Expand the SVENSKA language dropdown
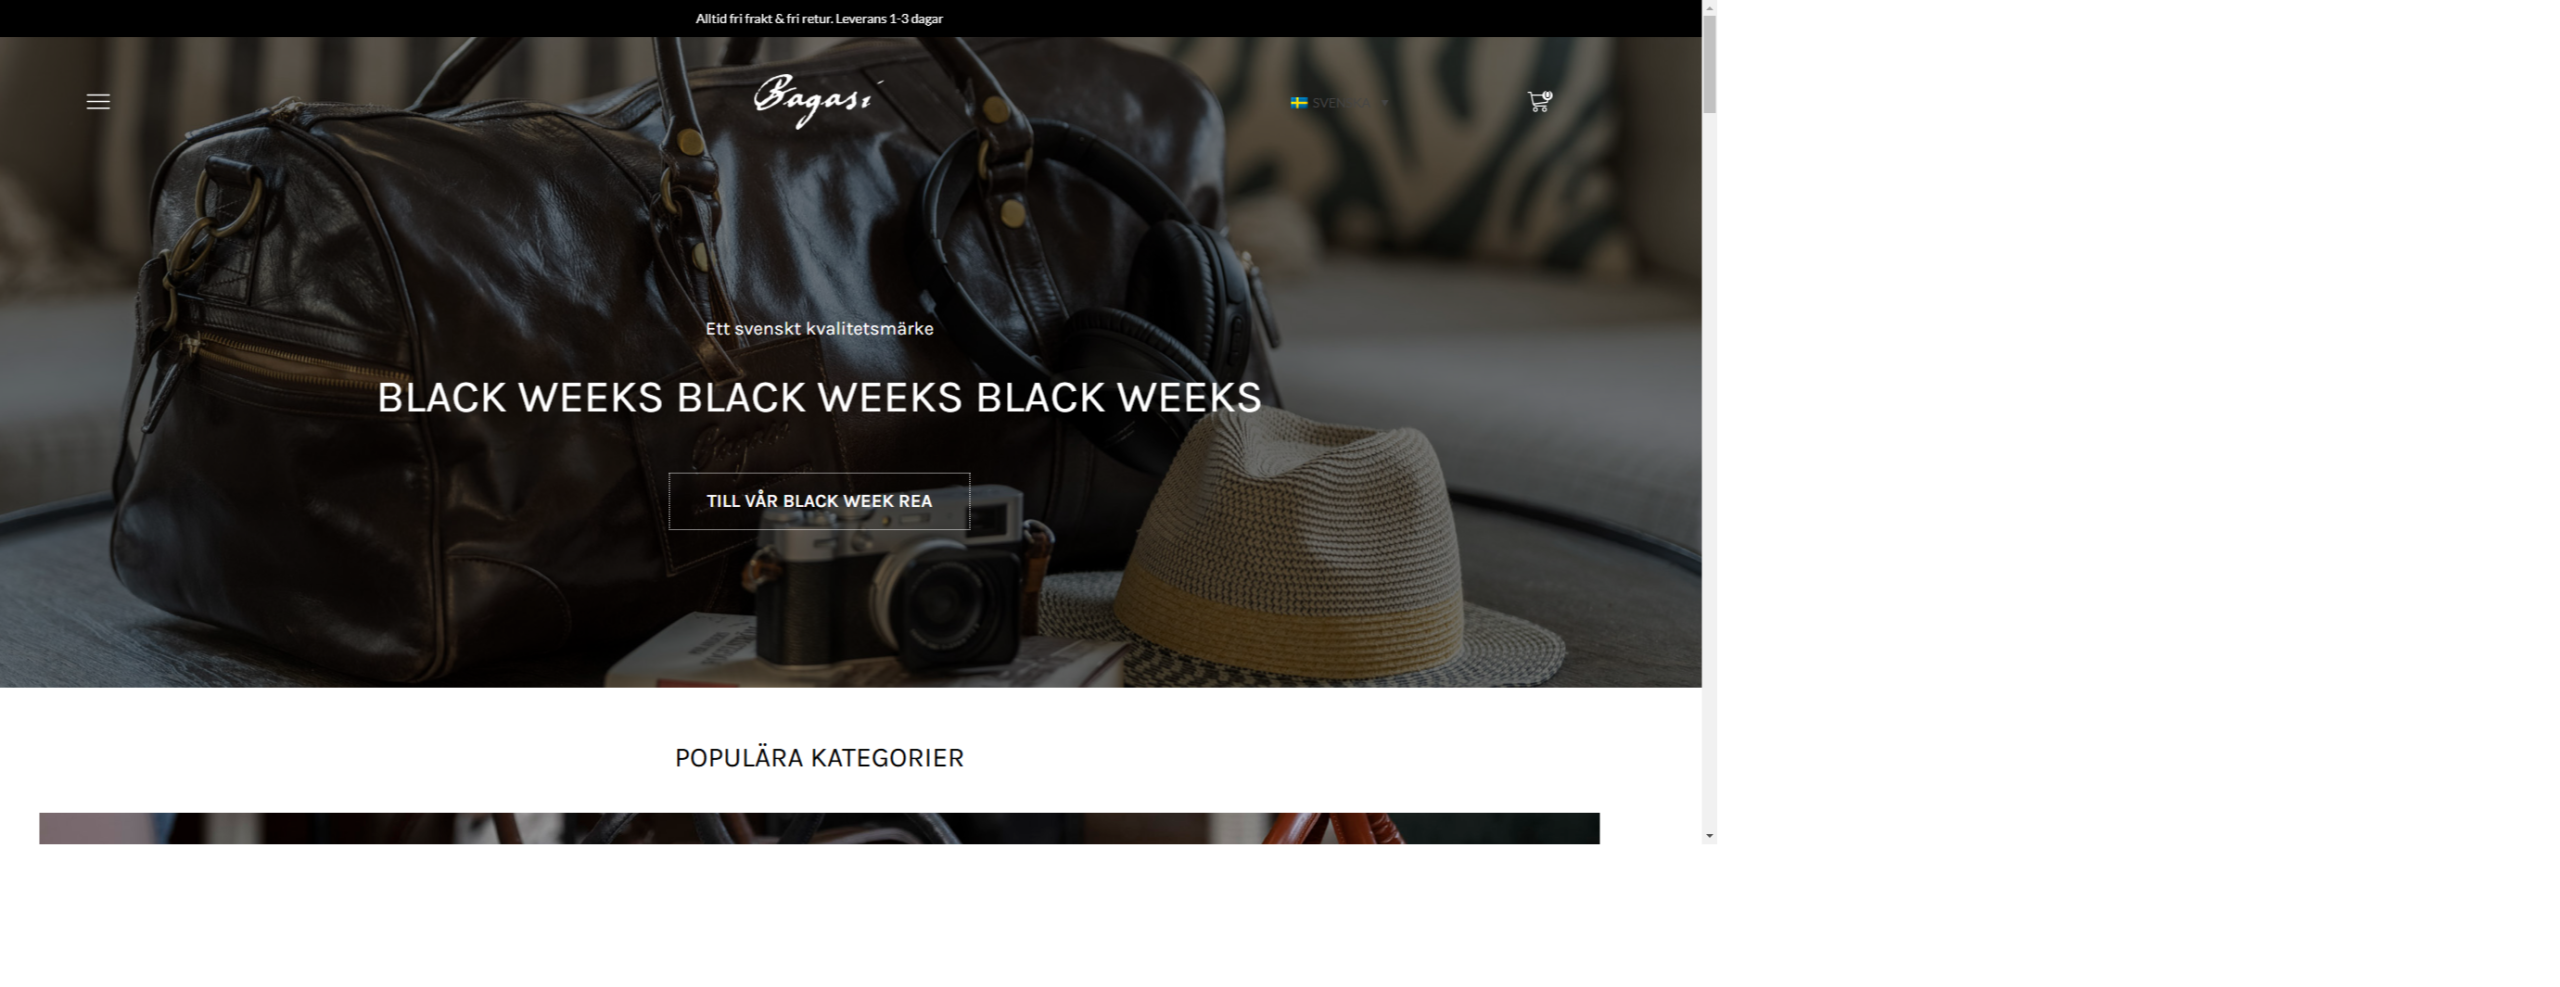The width and height of the screenshot is (2560, 987). [x=1340, y=103]
